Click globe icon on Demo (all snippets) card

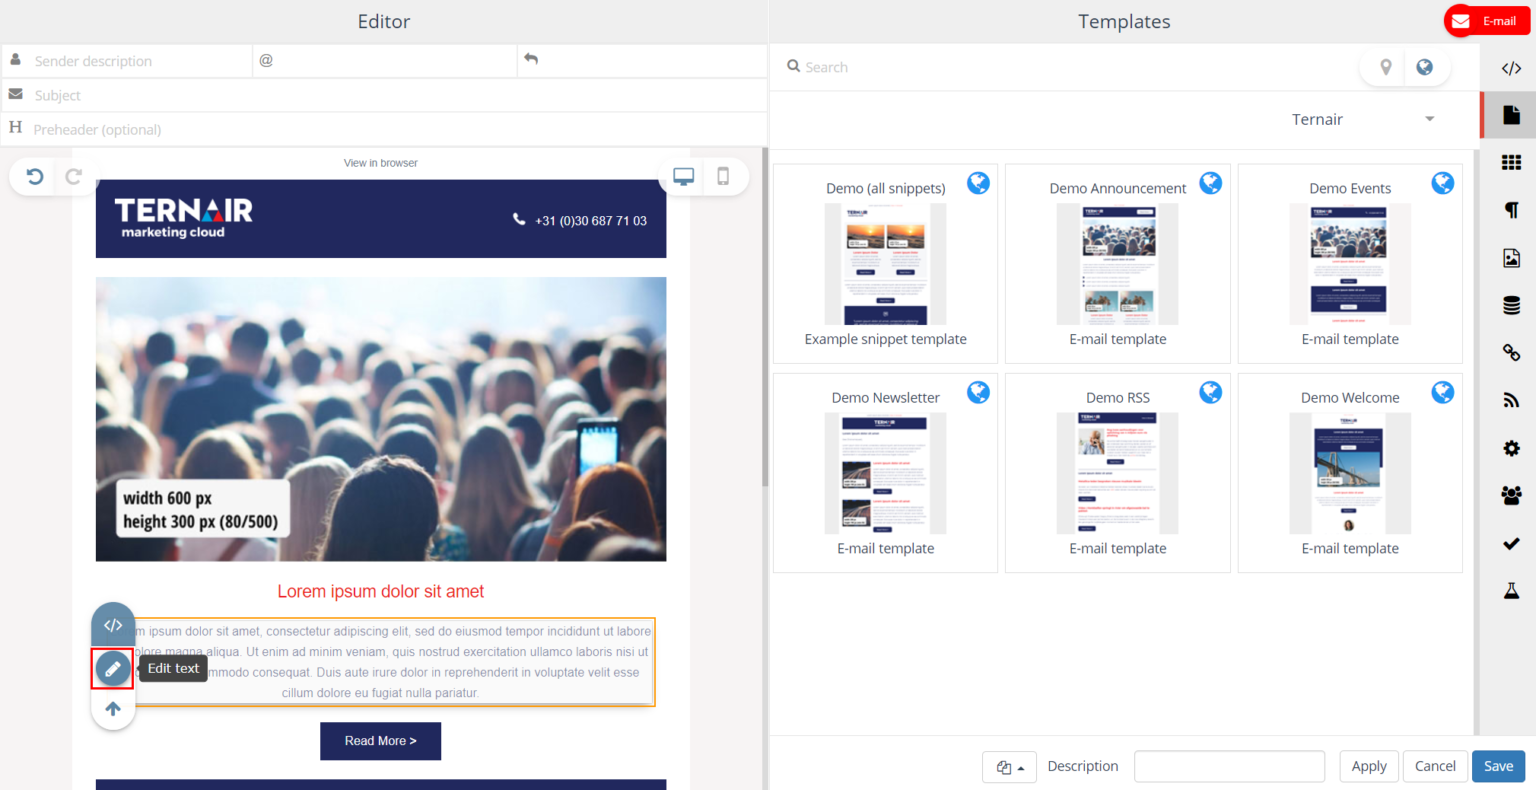978,183
